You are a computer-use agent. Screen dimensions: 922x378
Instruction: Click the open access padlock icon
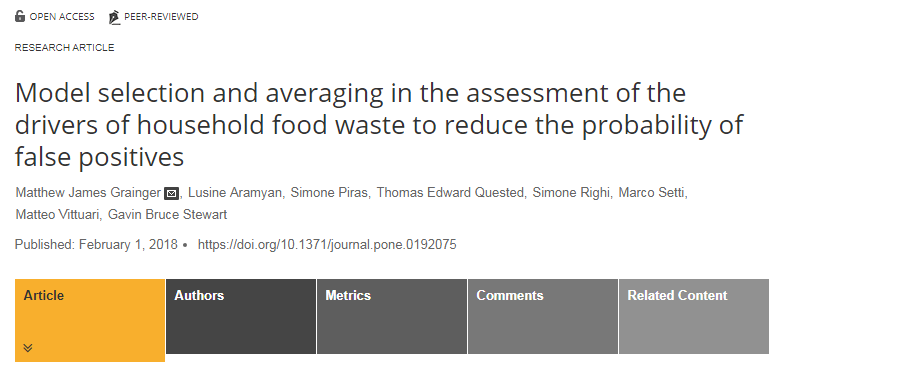20,16
